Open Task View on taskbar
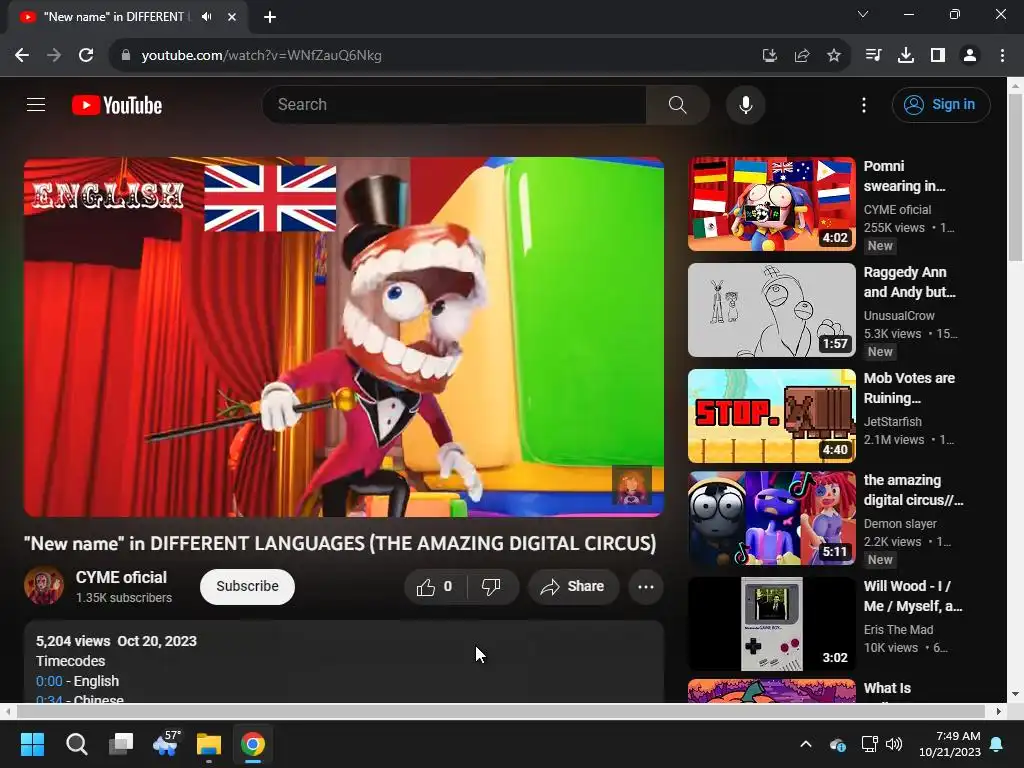Screen dimensions: 1024x768 (121, 744)
